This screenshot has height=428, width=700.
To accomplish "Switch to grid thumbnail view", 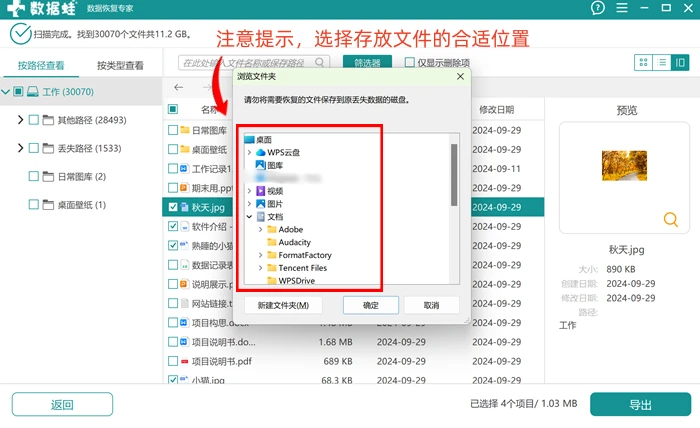I will tap(643, 62).
